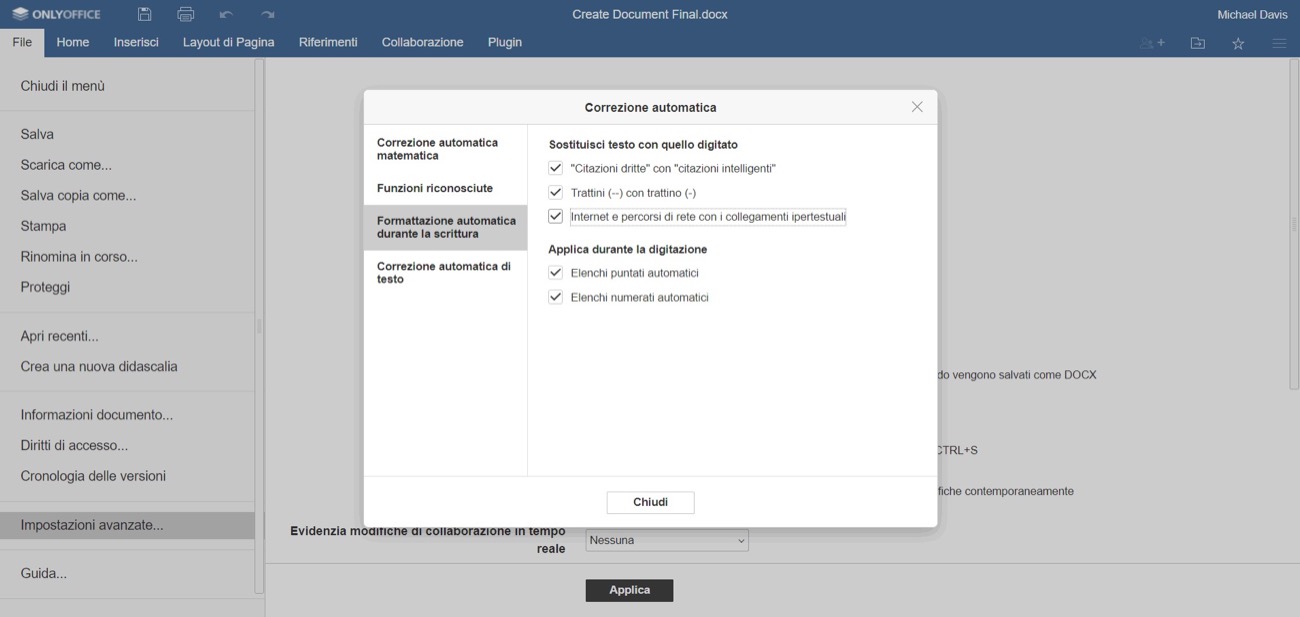
Task: Toggle Elenchi numerati automatici checkbox
Action: tap(556, 297)
